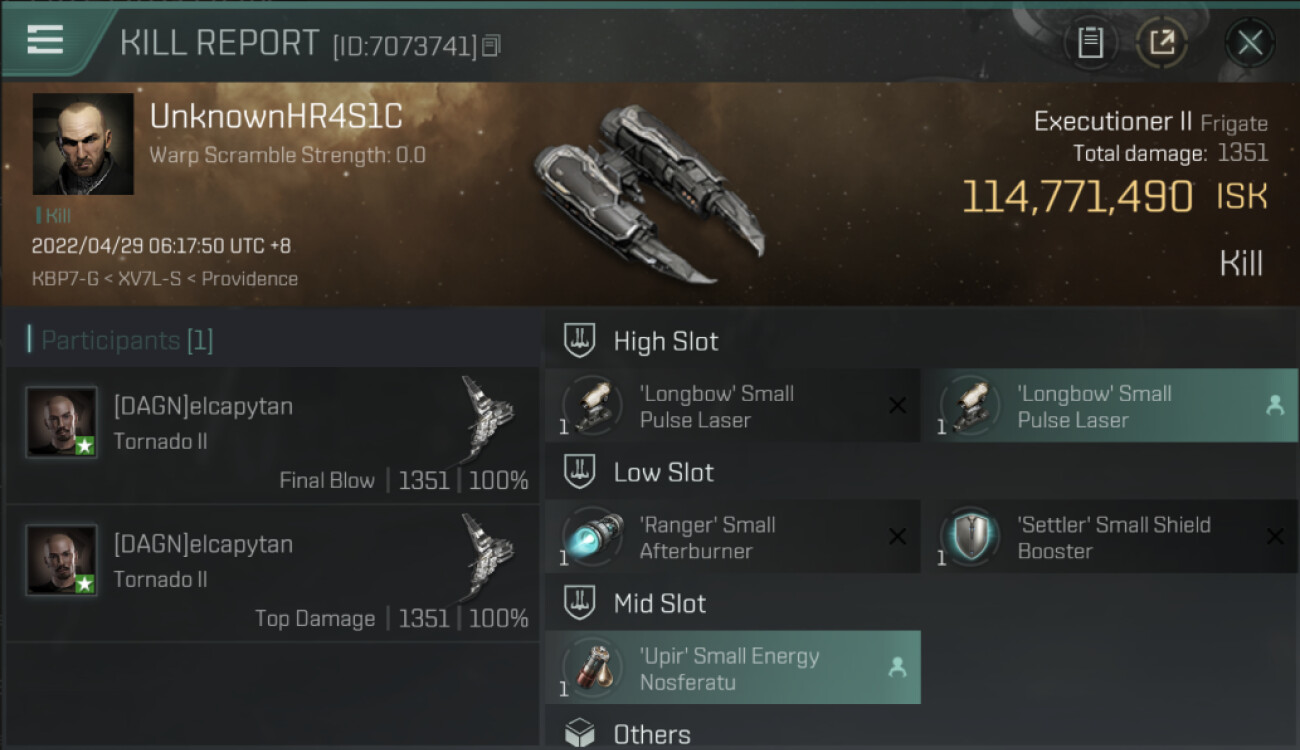
Task: Click the KBP7-G system location link
Action: coord(63,279)
